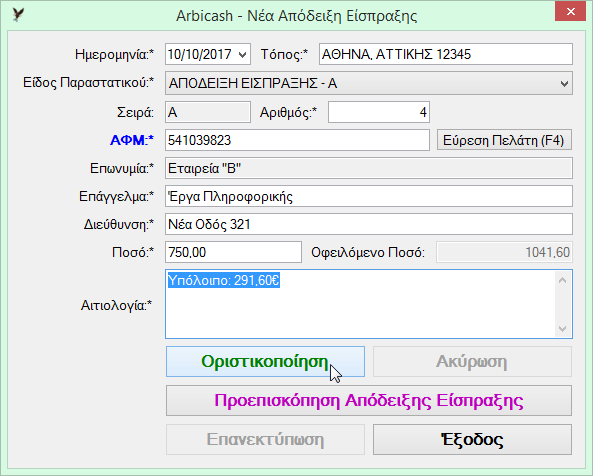Click the Αιτιολογία scrollbar up arrow

562,280
